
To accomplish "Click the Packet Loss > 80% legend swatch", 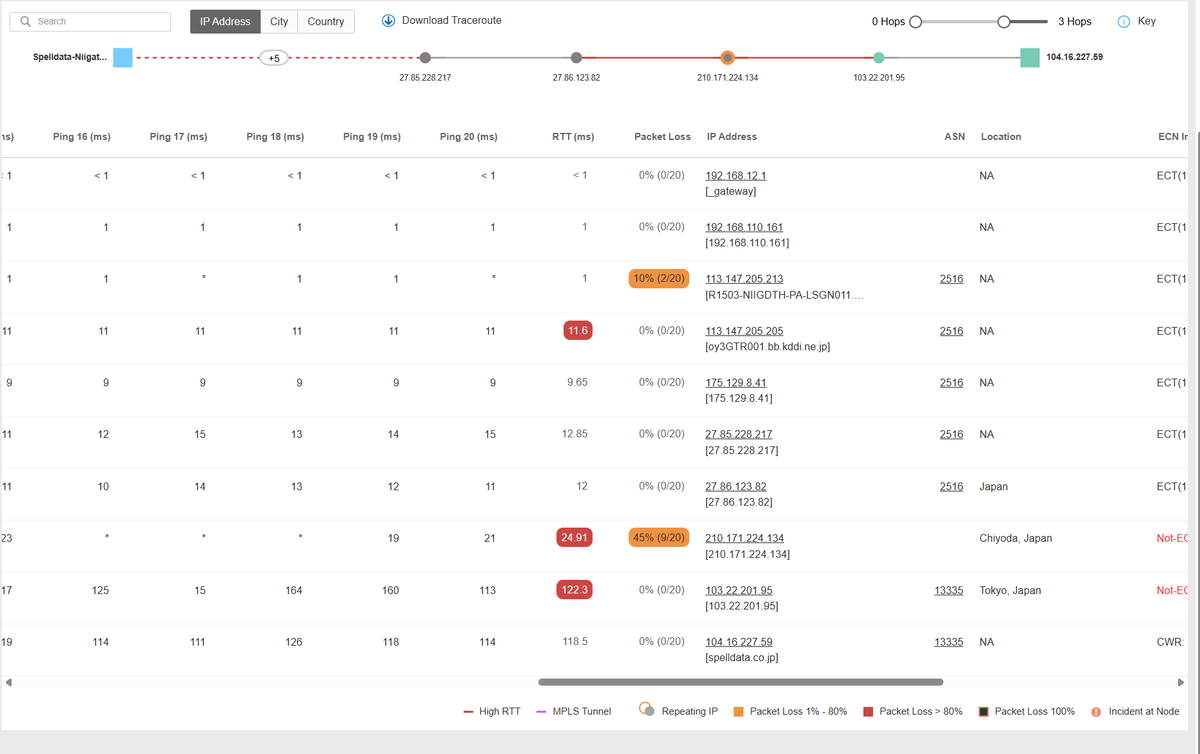I will coord(868,712).
